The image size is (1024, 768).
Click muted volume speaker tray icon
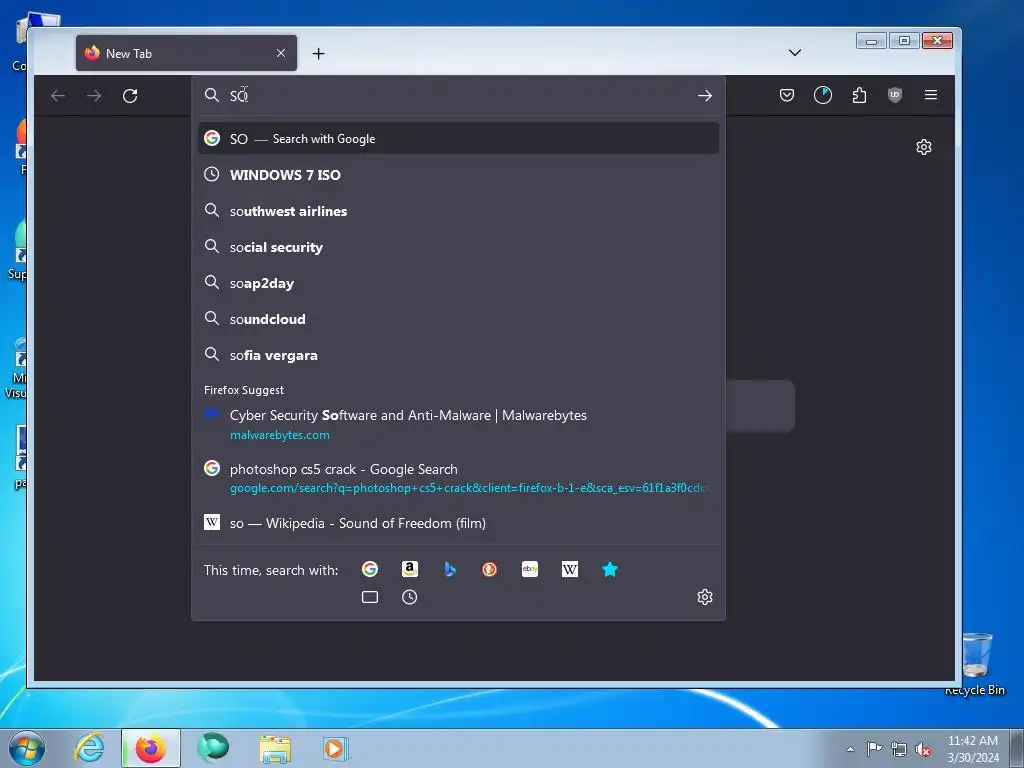tap(923, 749)
